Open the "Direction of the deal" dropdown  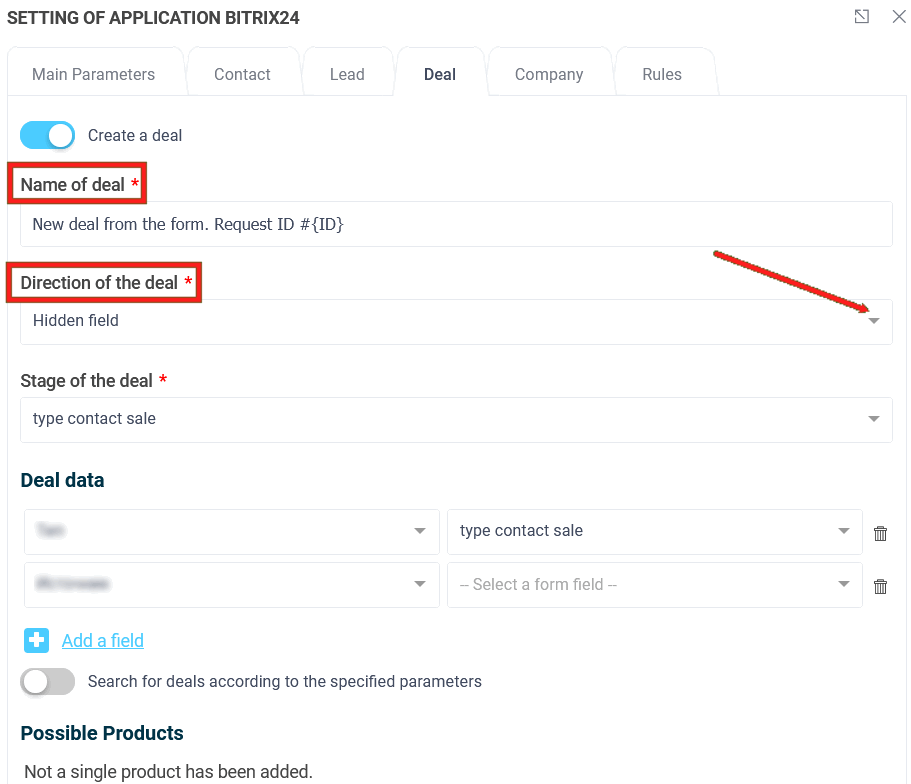[874, 321]
